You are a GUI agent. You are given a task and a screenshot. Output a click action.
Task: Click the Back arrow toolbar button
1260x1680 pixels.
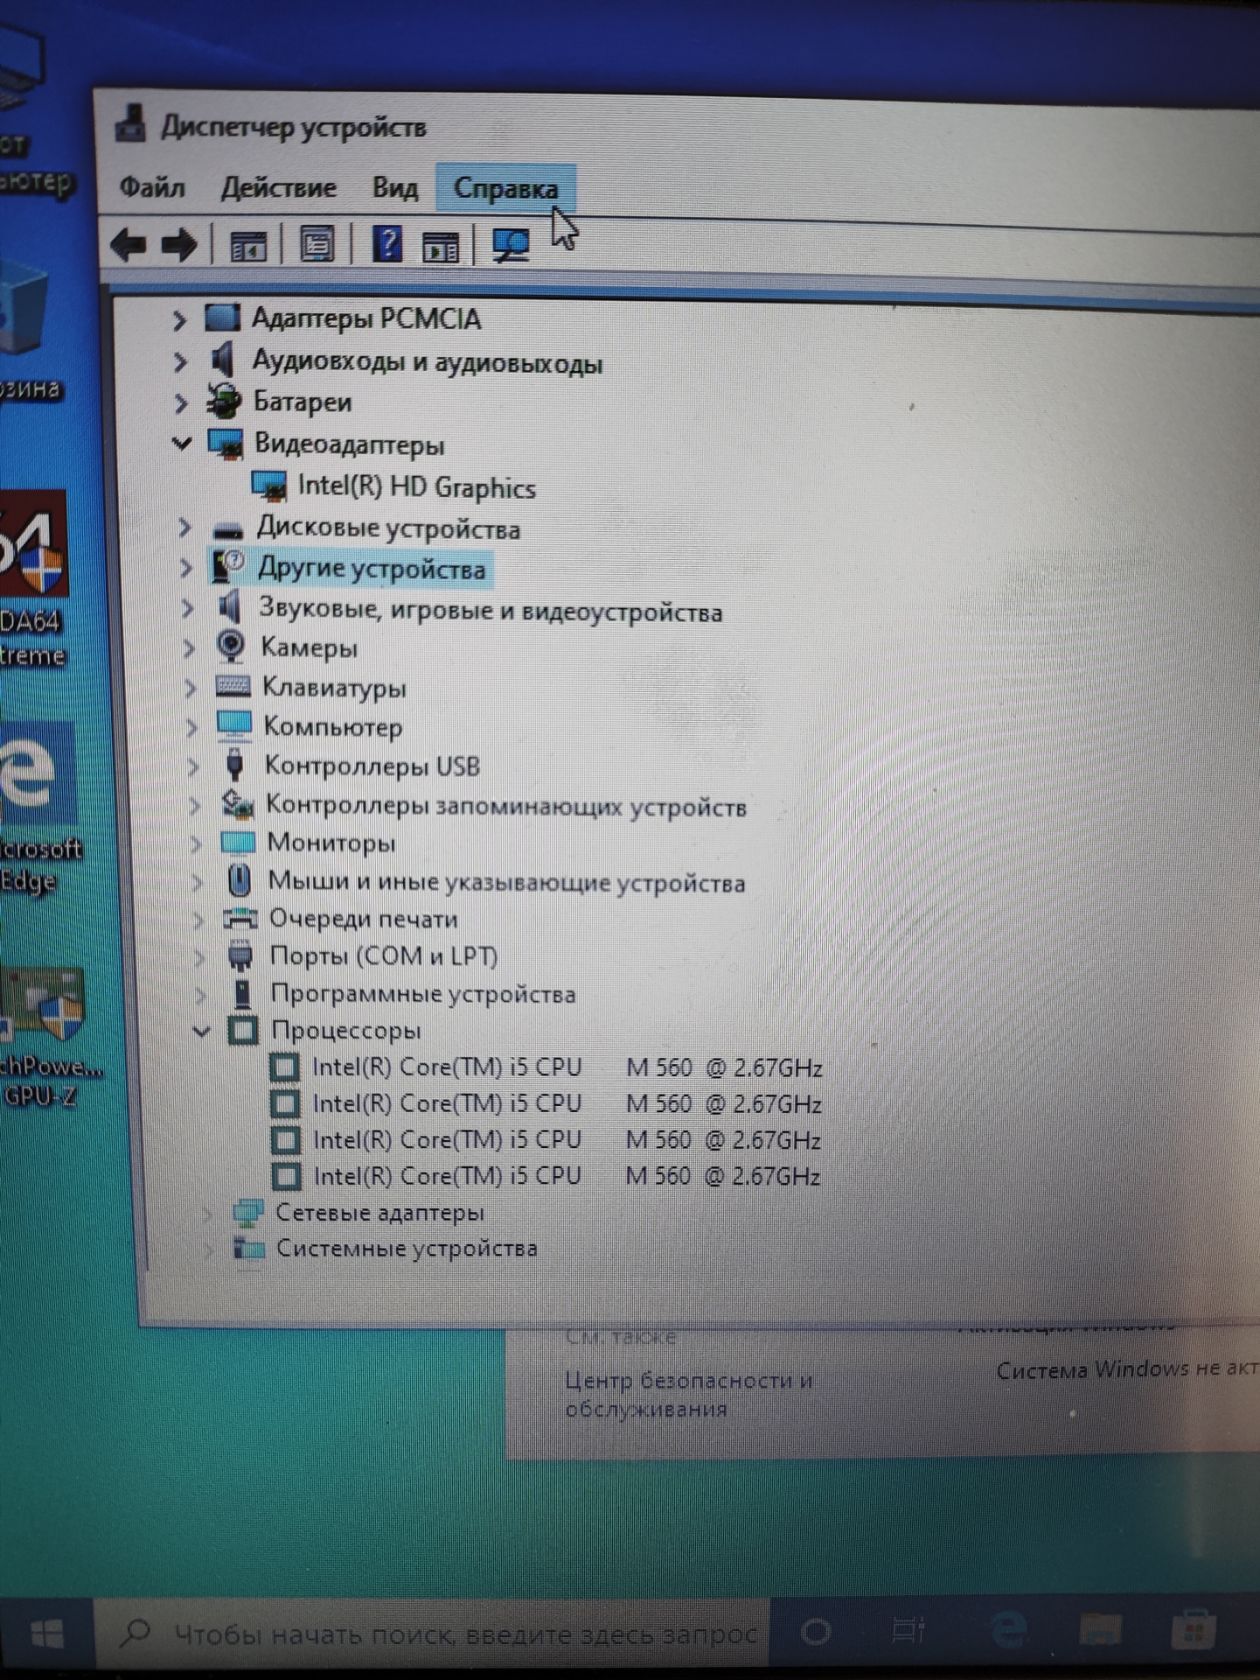(x=127, y=244)
